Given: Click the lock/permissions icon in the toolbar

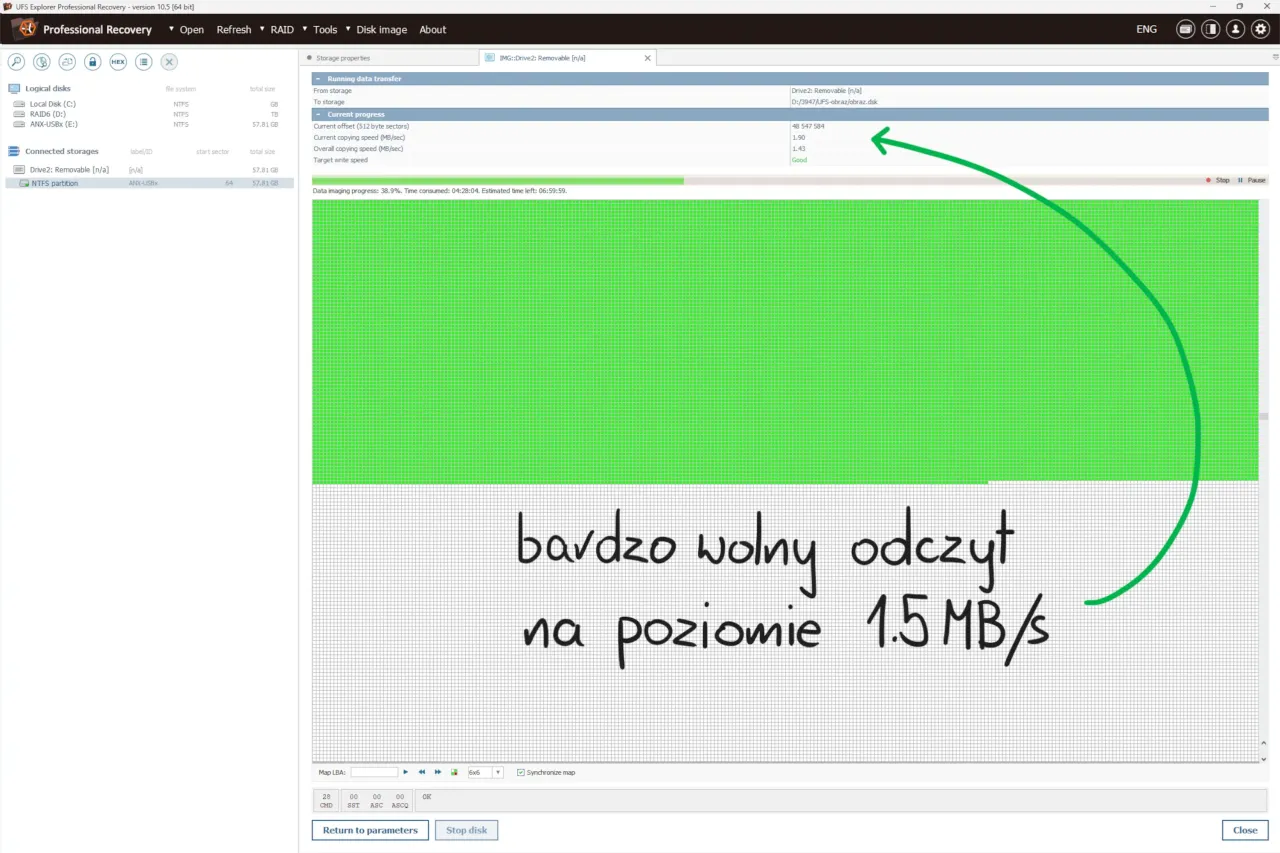Looking at the screenshot, I should point(93,61).
